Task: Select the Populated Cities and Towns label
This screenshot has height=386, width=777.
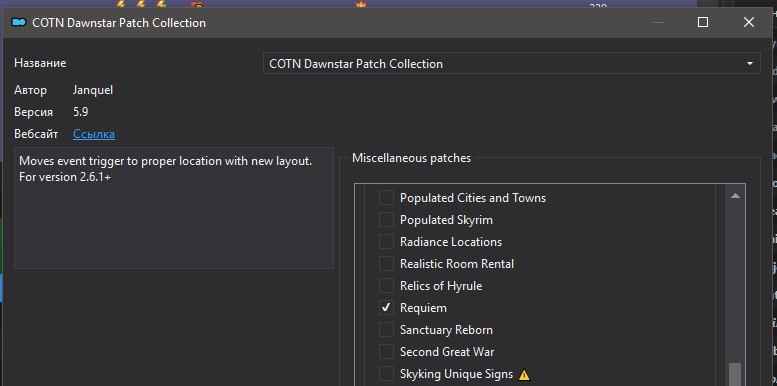Action: tap(473, 198)
